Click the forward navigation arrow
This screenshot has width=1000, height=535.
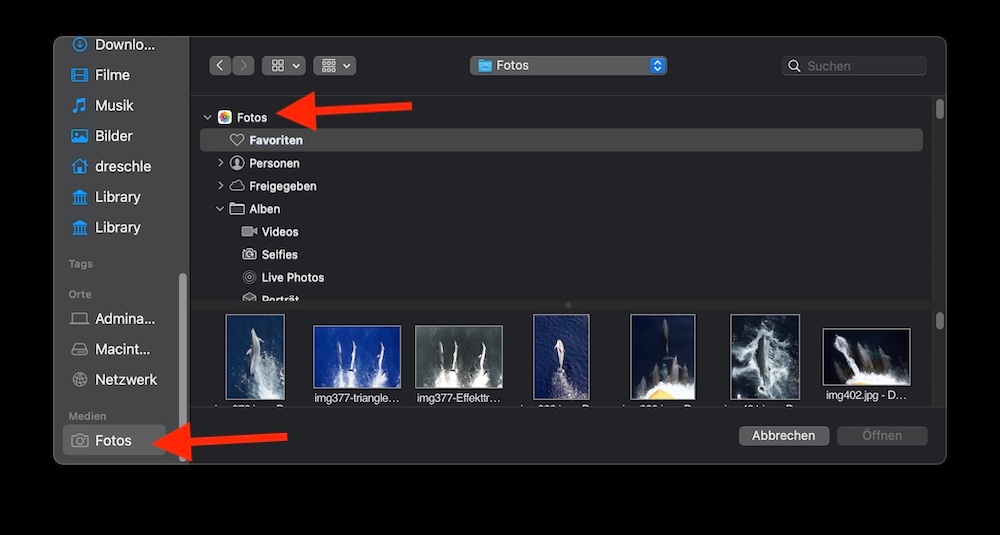[243, 66]
